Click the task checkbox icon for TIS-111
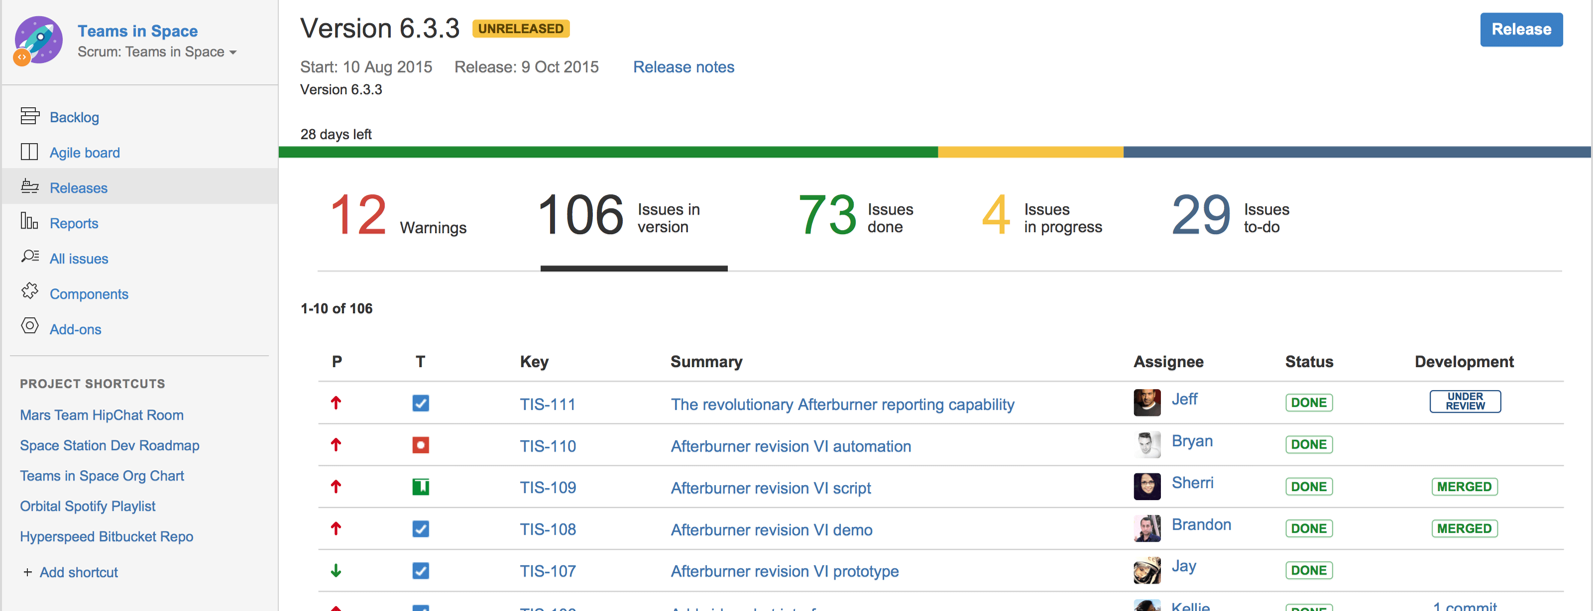Viewport: 1593px width, 611px height. (420, 403)
